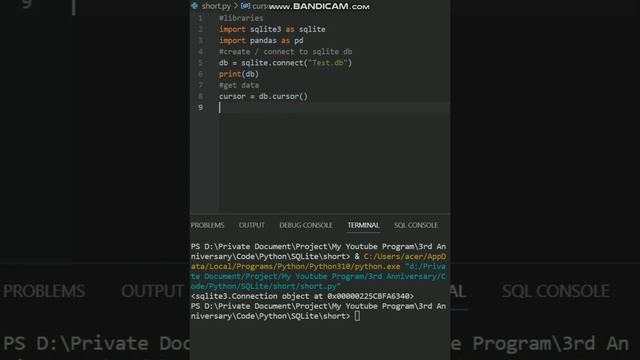
Task: Click line 2 'import sqlite3 as sqlite'
Action: click(x=272, y=29)
